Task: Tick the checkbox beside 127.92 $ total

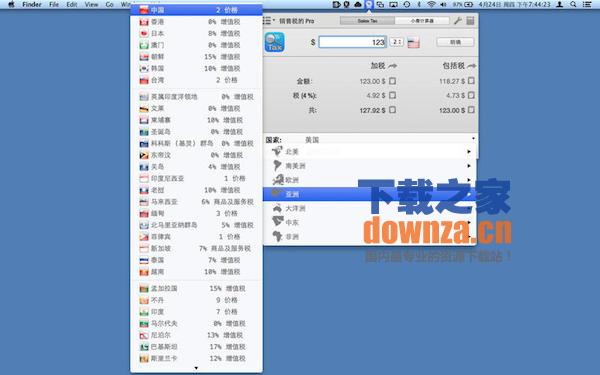Action: click(392, 110)
